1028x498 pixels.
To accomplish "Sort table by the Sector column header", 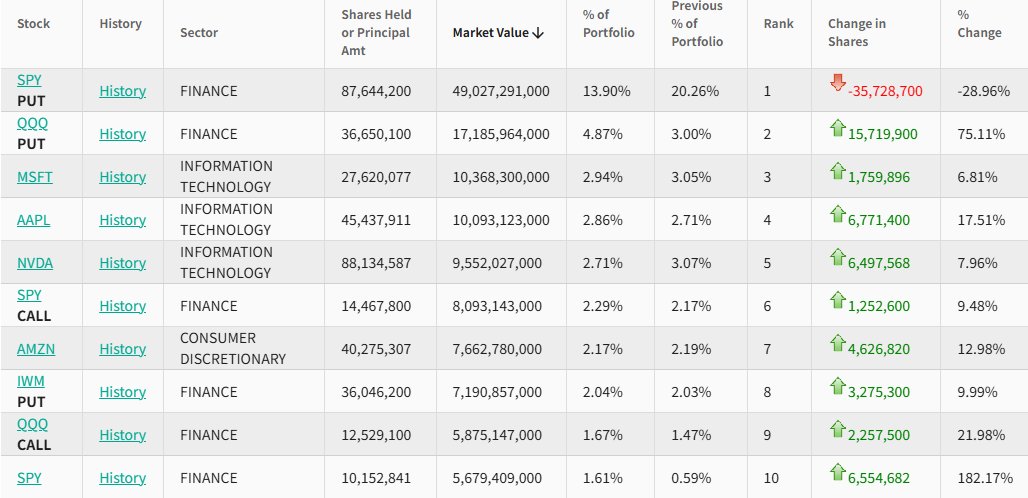I will [x=199, y=33].
